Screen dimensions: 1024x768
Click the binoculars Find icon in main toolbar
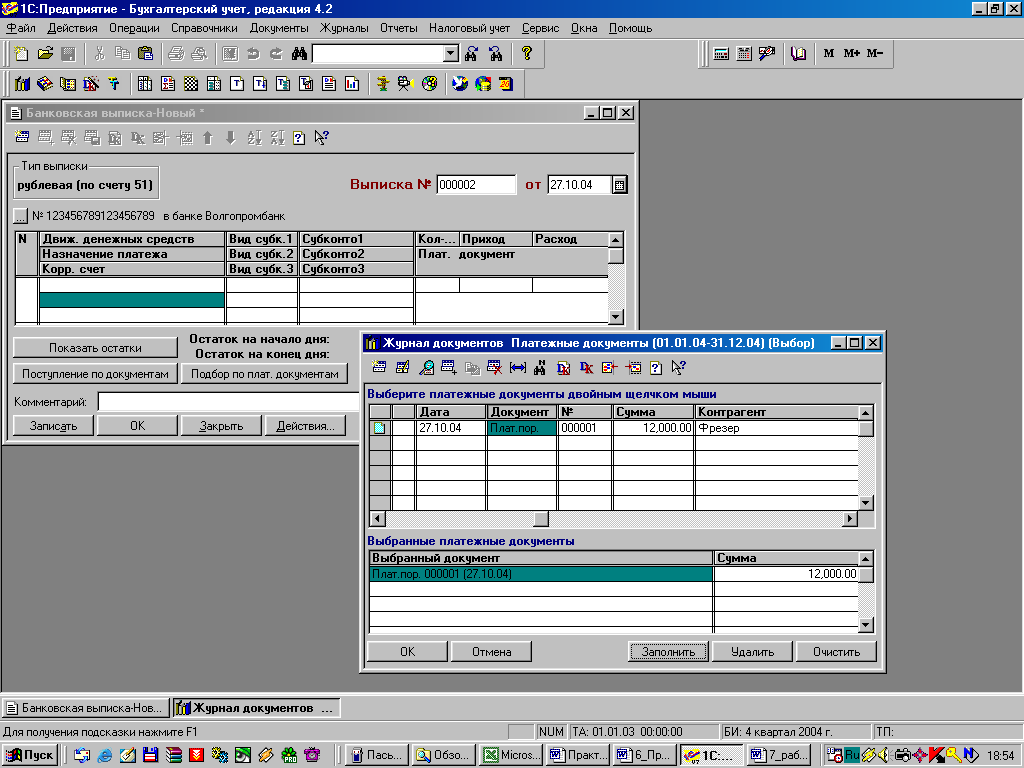pyautogui.click(x=299, y=54)
